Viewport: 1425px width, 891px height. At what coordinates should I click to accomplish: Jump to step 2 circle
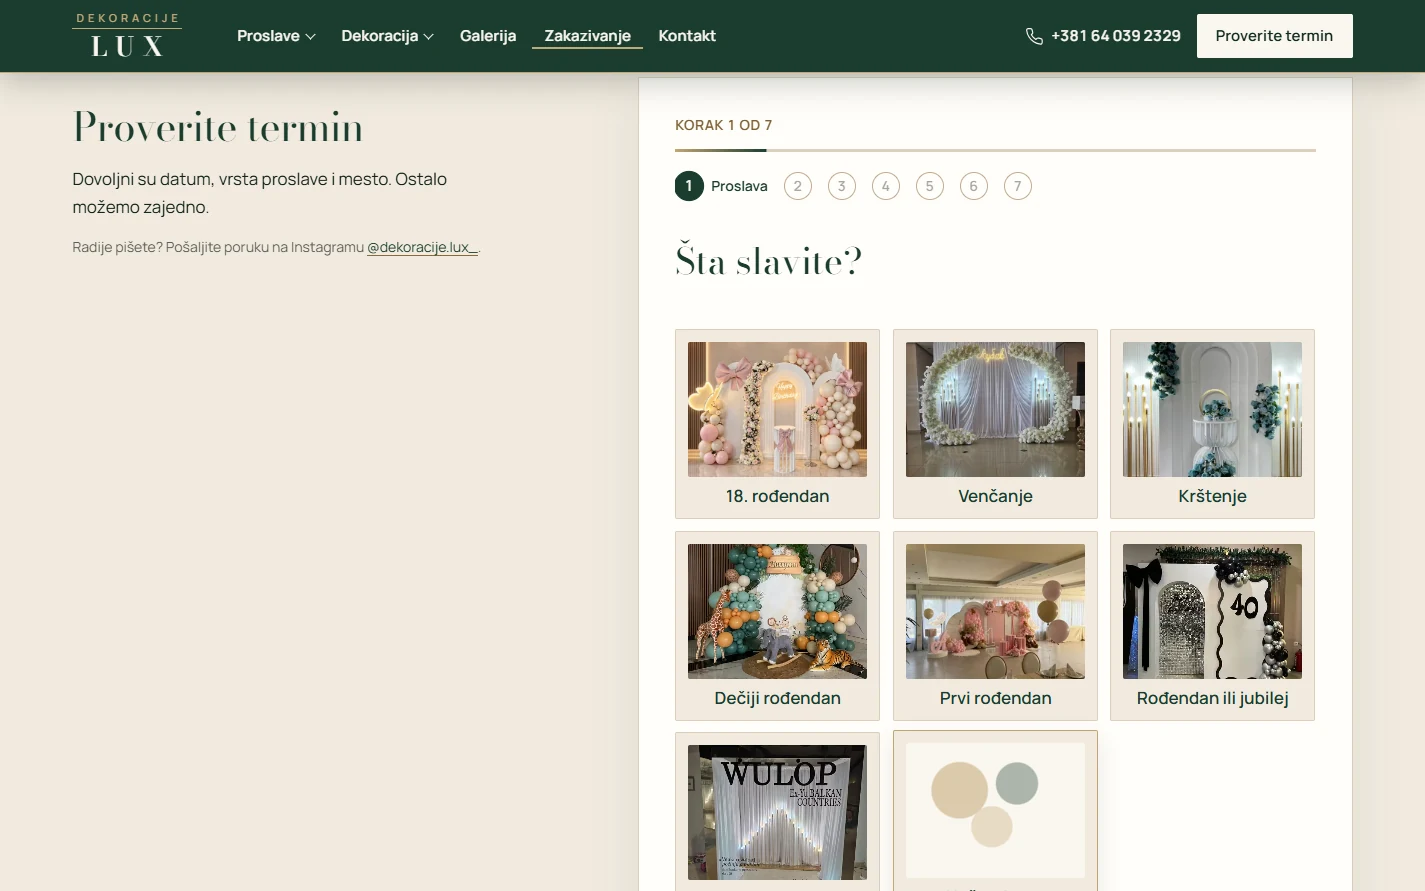[798, 186]
